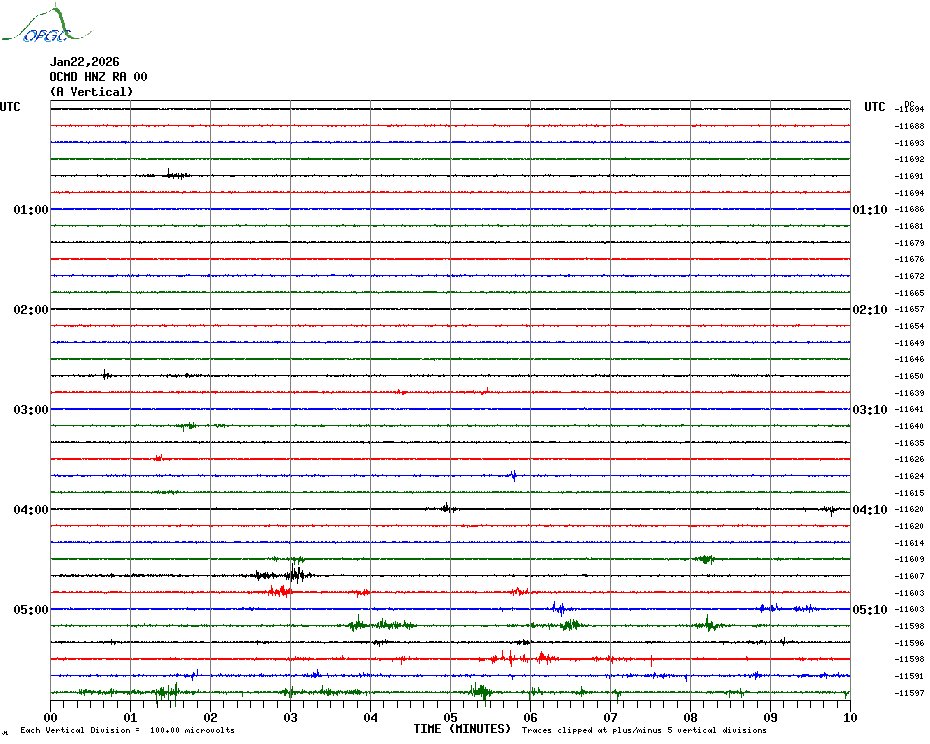The height and width of the screenshot is (744, 930).
Task: Click the Each Vertical Division scale note
Action: 127,730
